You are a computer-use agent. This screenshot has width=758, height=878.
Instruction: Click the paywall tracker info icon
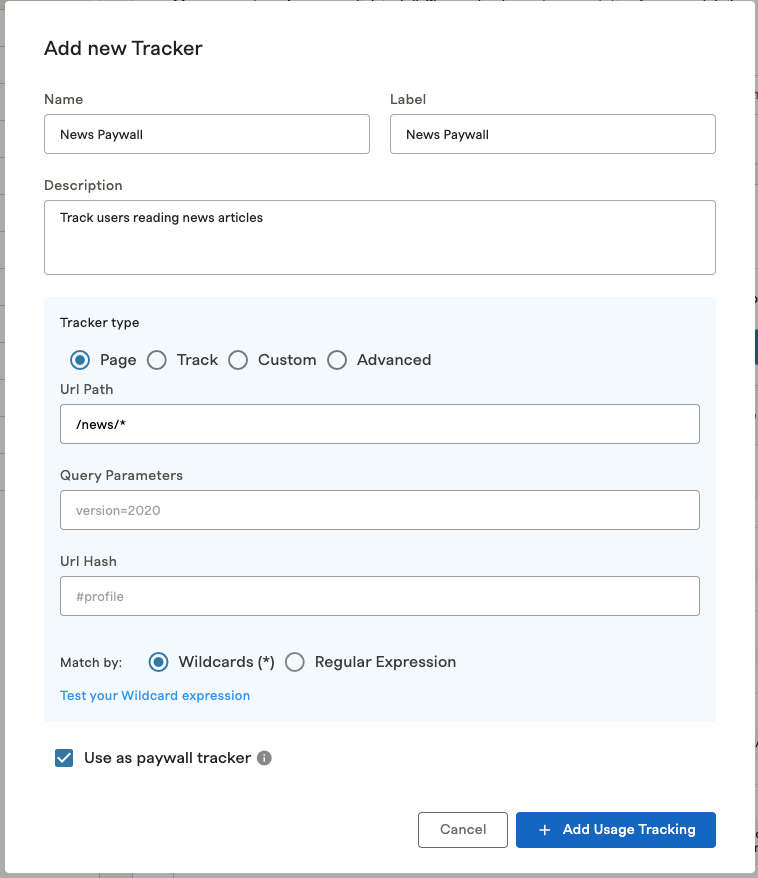(264, 758)
